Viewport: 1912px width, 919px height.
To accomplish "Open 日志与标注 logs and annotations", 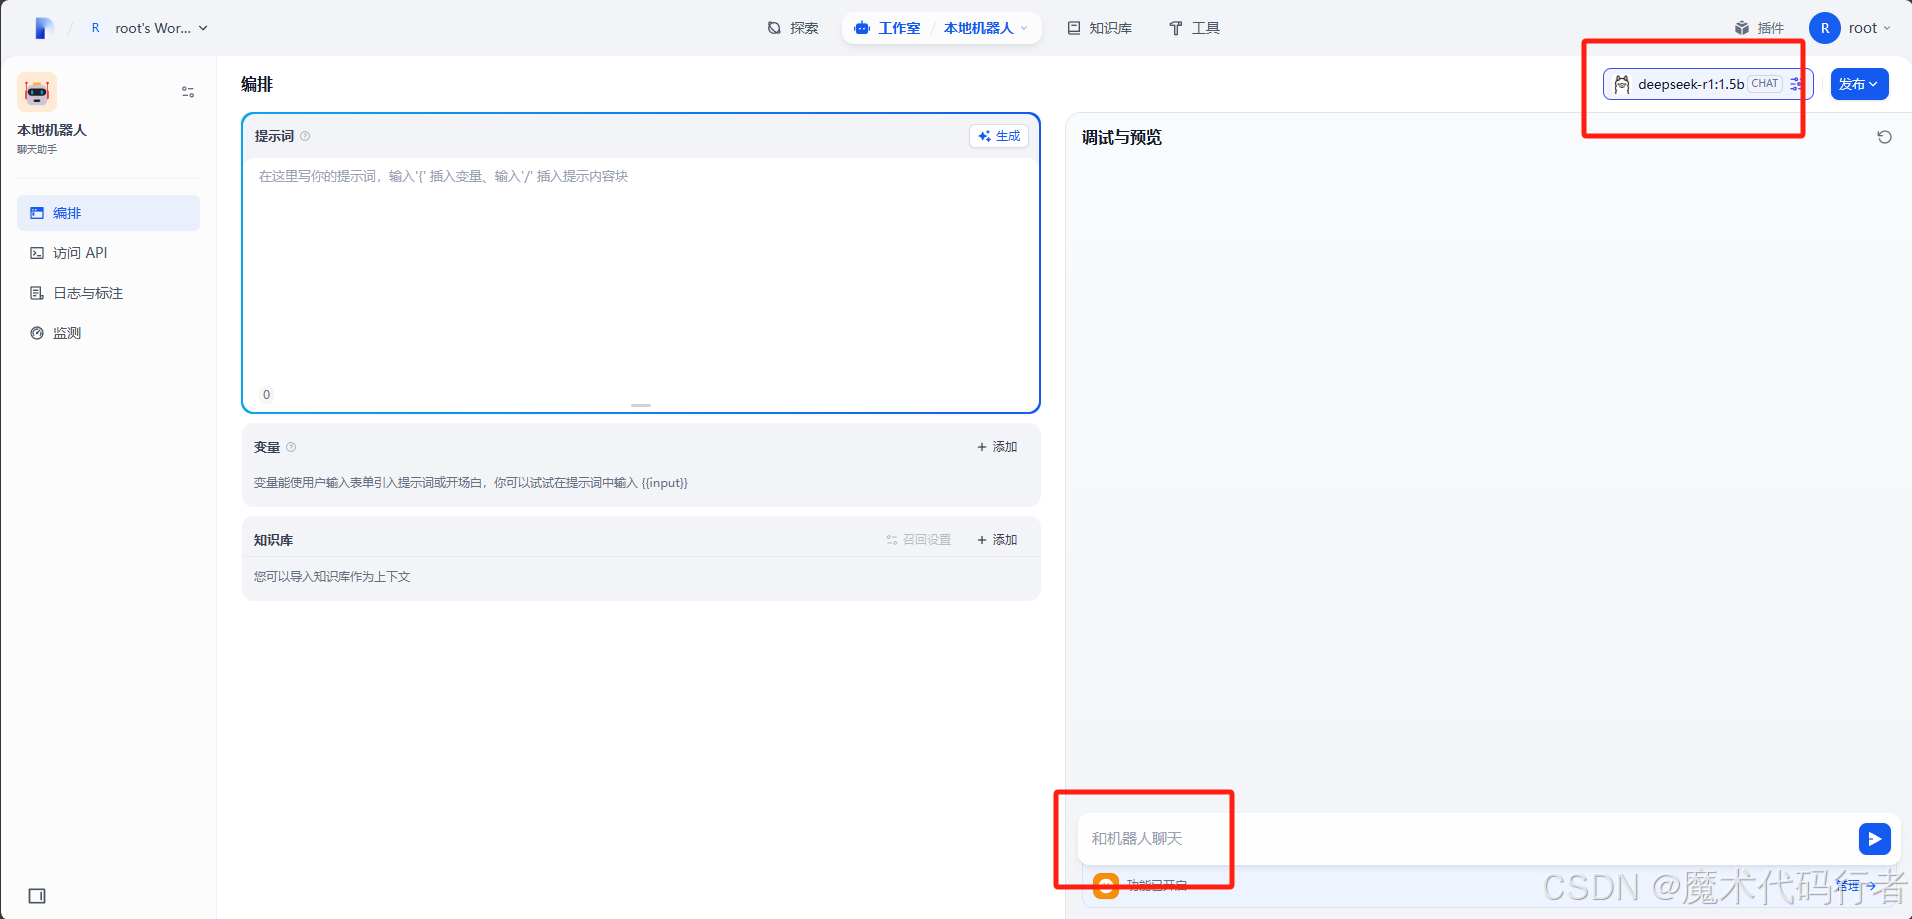I will point(108,293).
